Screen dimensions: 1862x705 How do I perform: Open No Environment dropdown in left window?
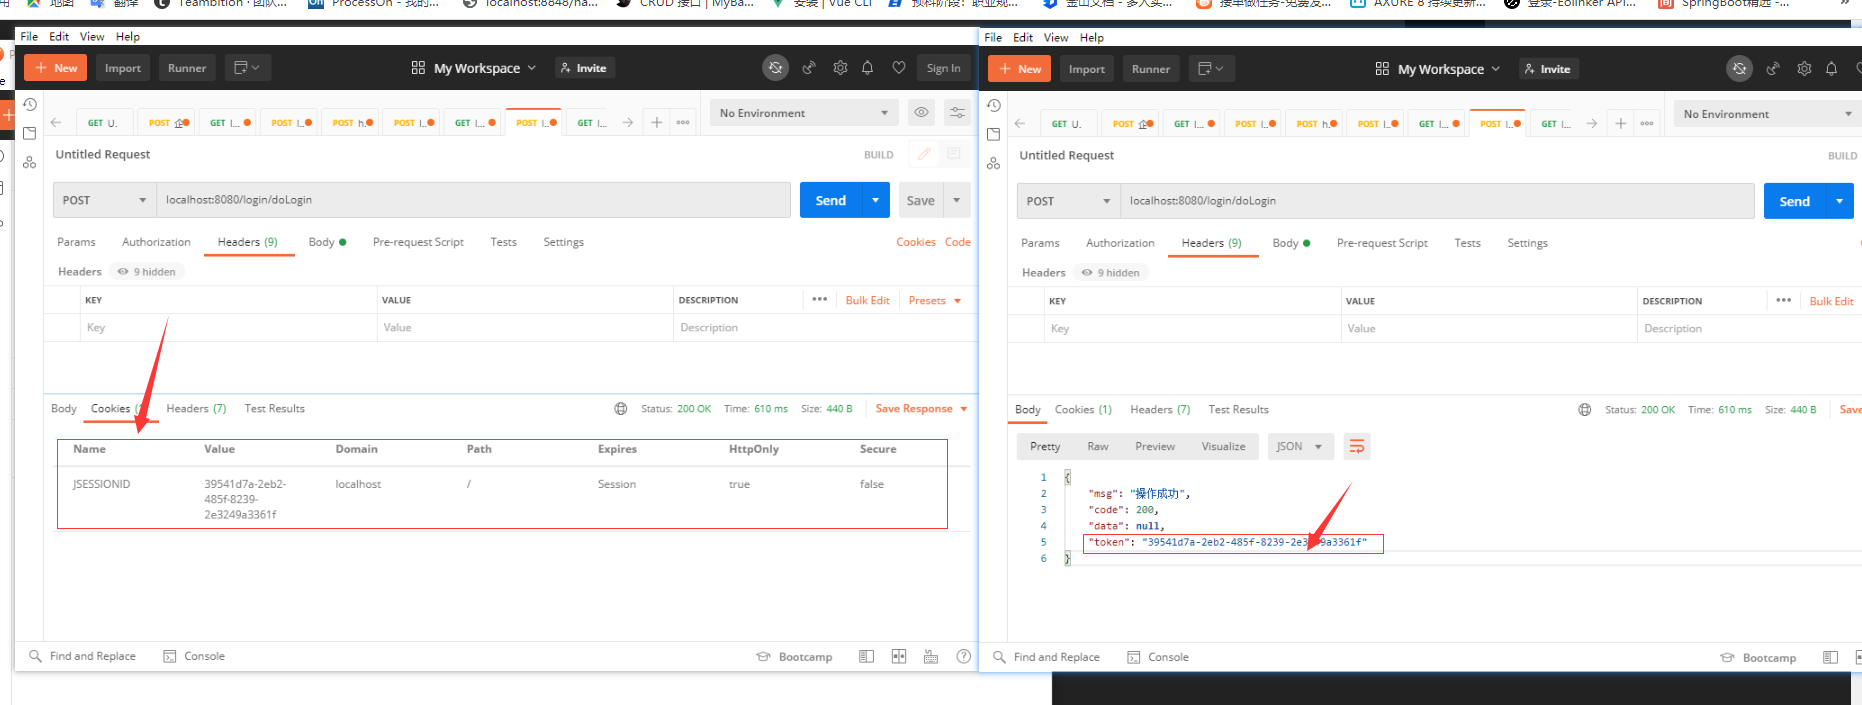804,113
